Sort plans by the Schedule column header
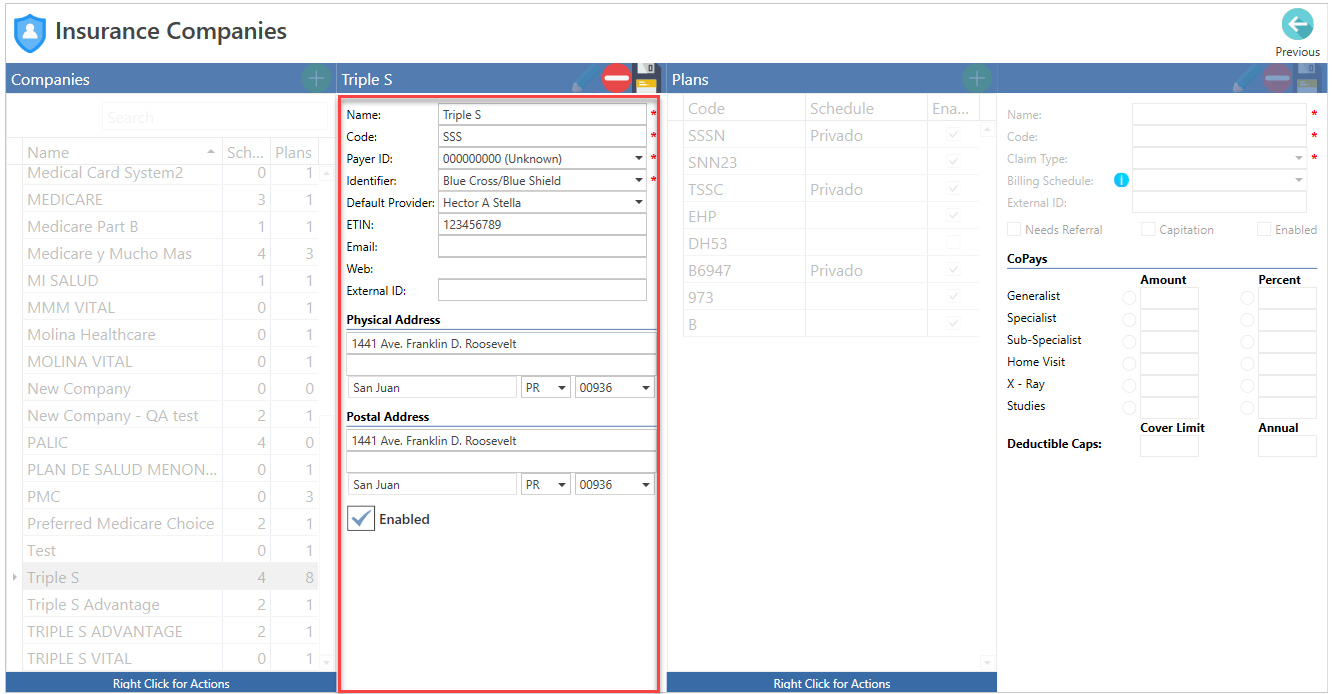The image size is (1332, 694). coord(866,108)
